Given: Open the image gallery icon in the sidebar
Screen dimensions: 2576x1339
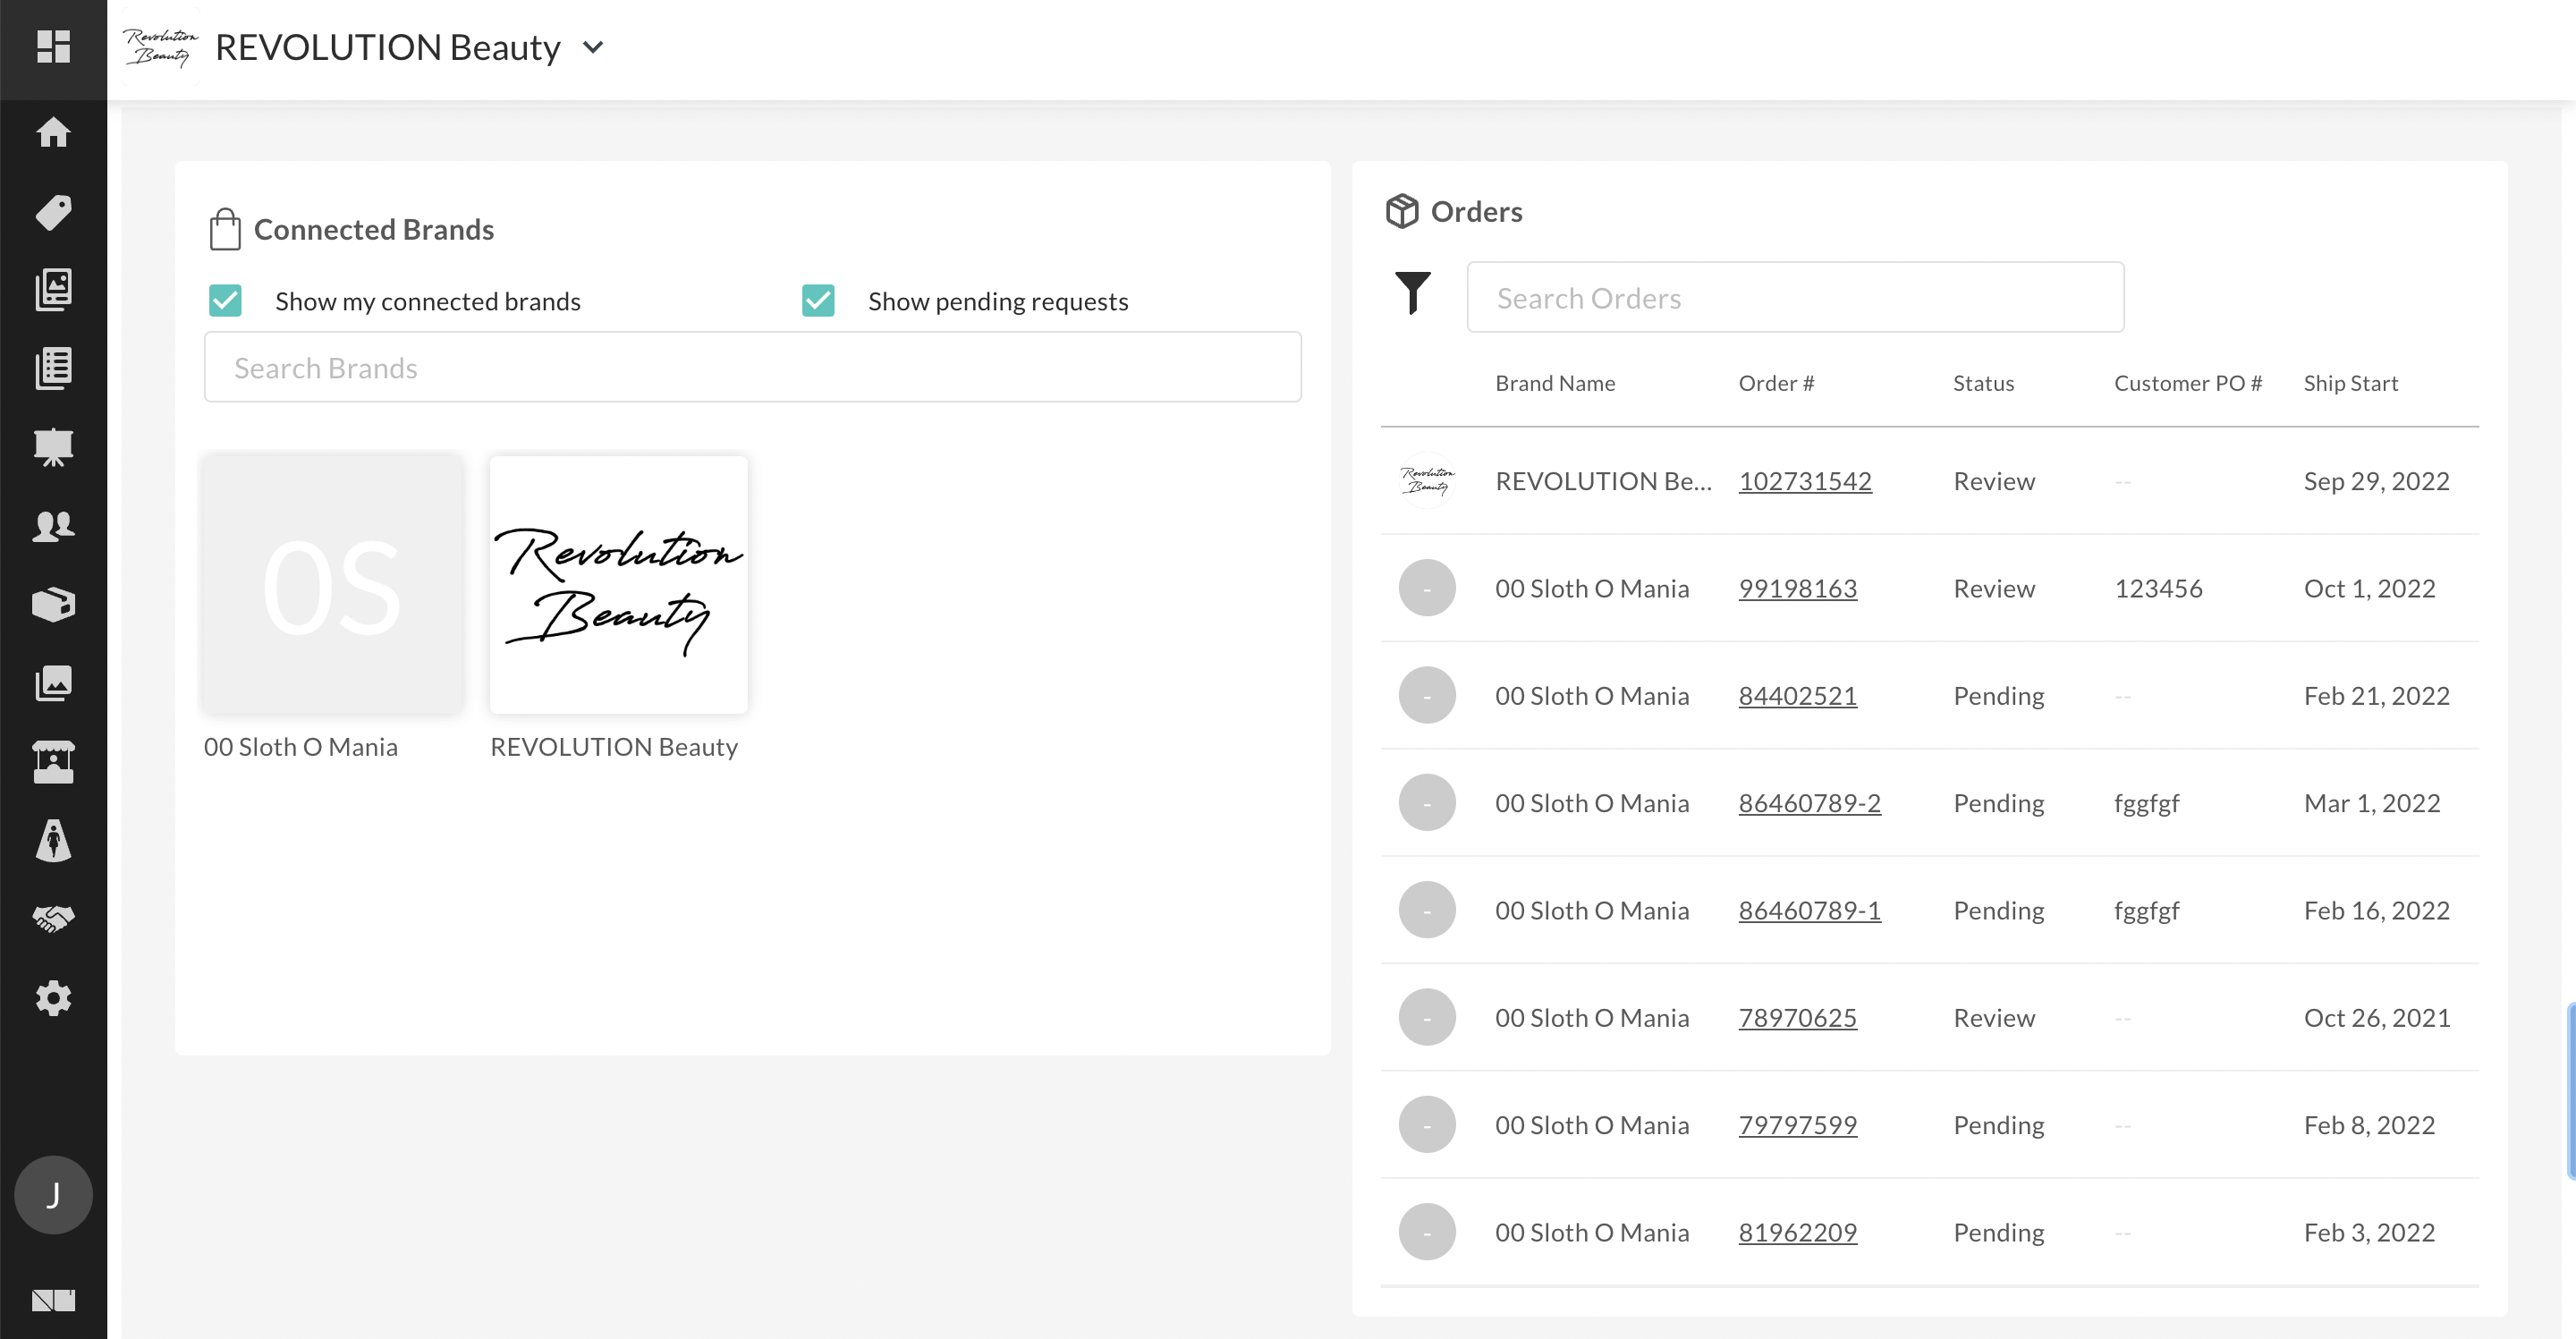Looking at the screenshot, I should point(53,683).
